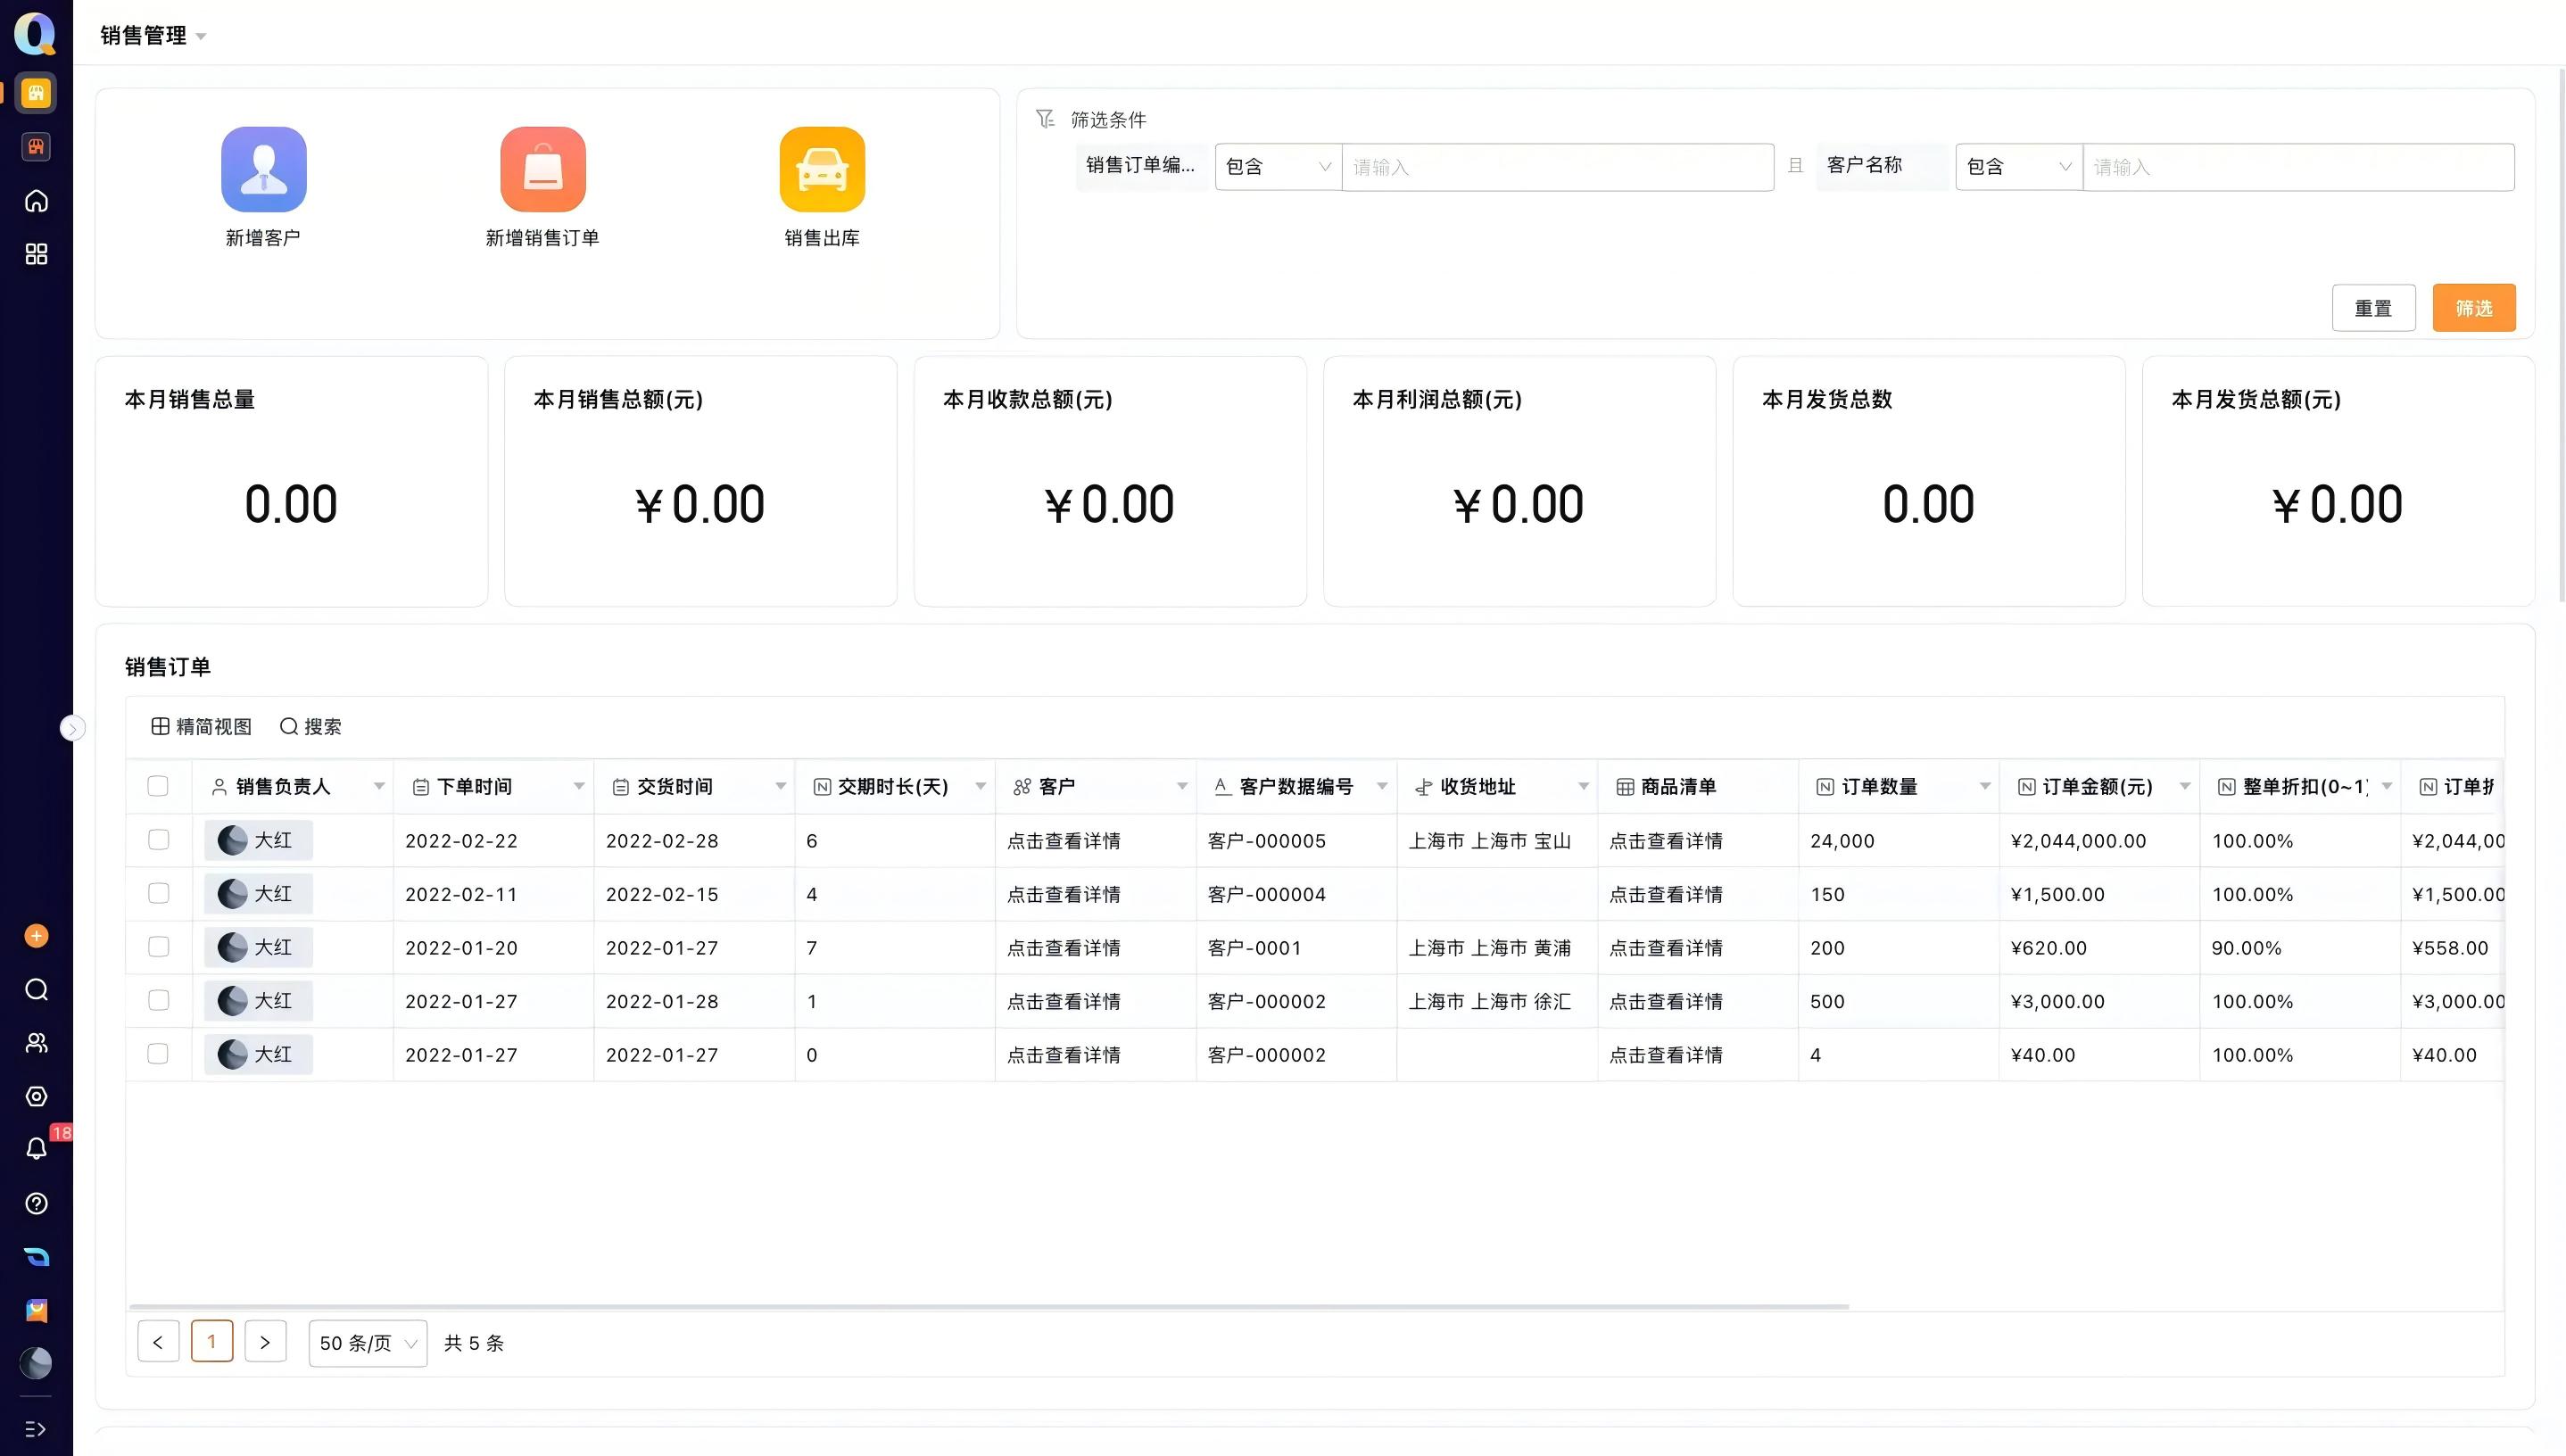Click the orange store icon in sidebar
The width and height of the screenshot is (2566, 1456).
click(x=36, y=93)
